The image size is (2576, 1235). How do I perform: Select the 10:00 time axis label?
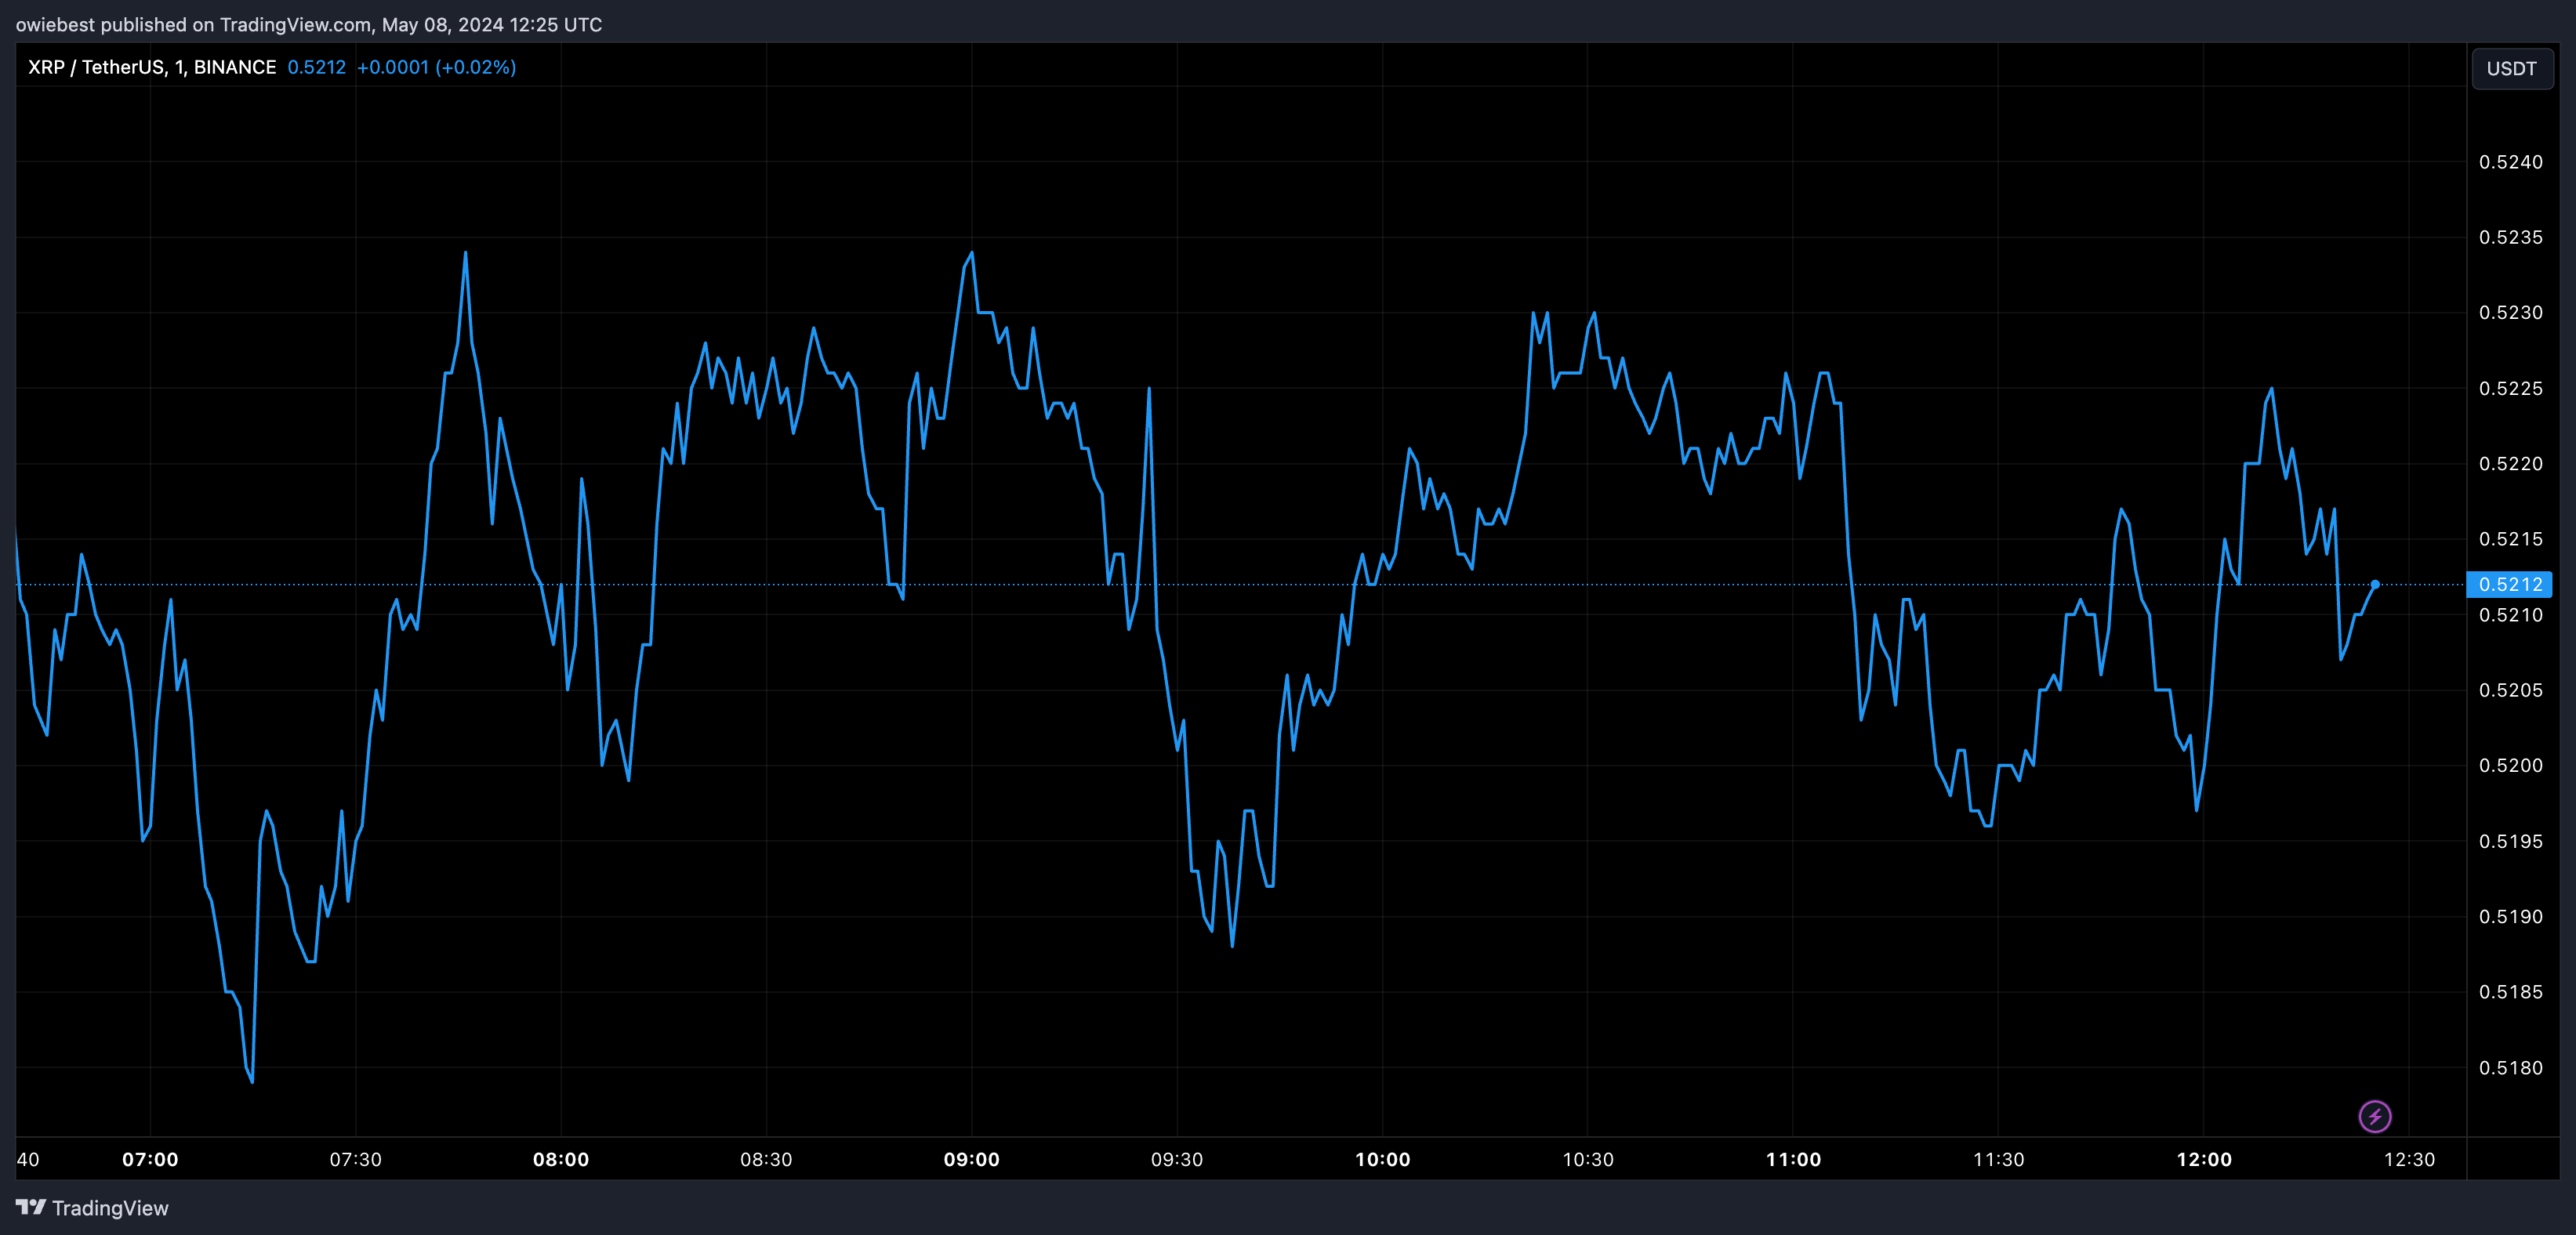pyautogui.click(x=1382, y=1159)
